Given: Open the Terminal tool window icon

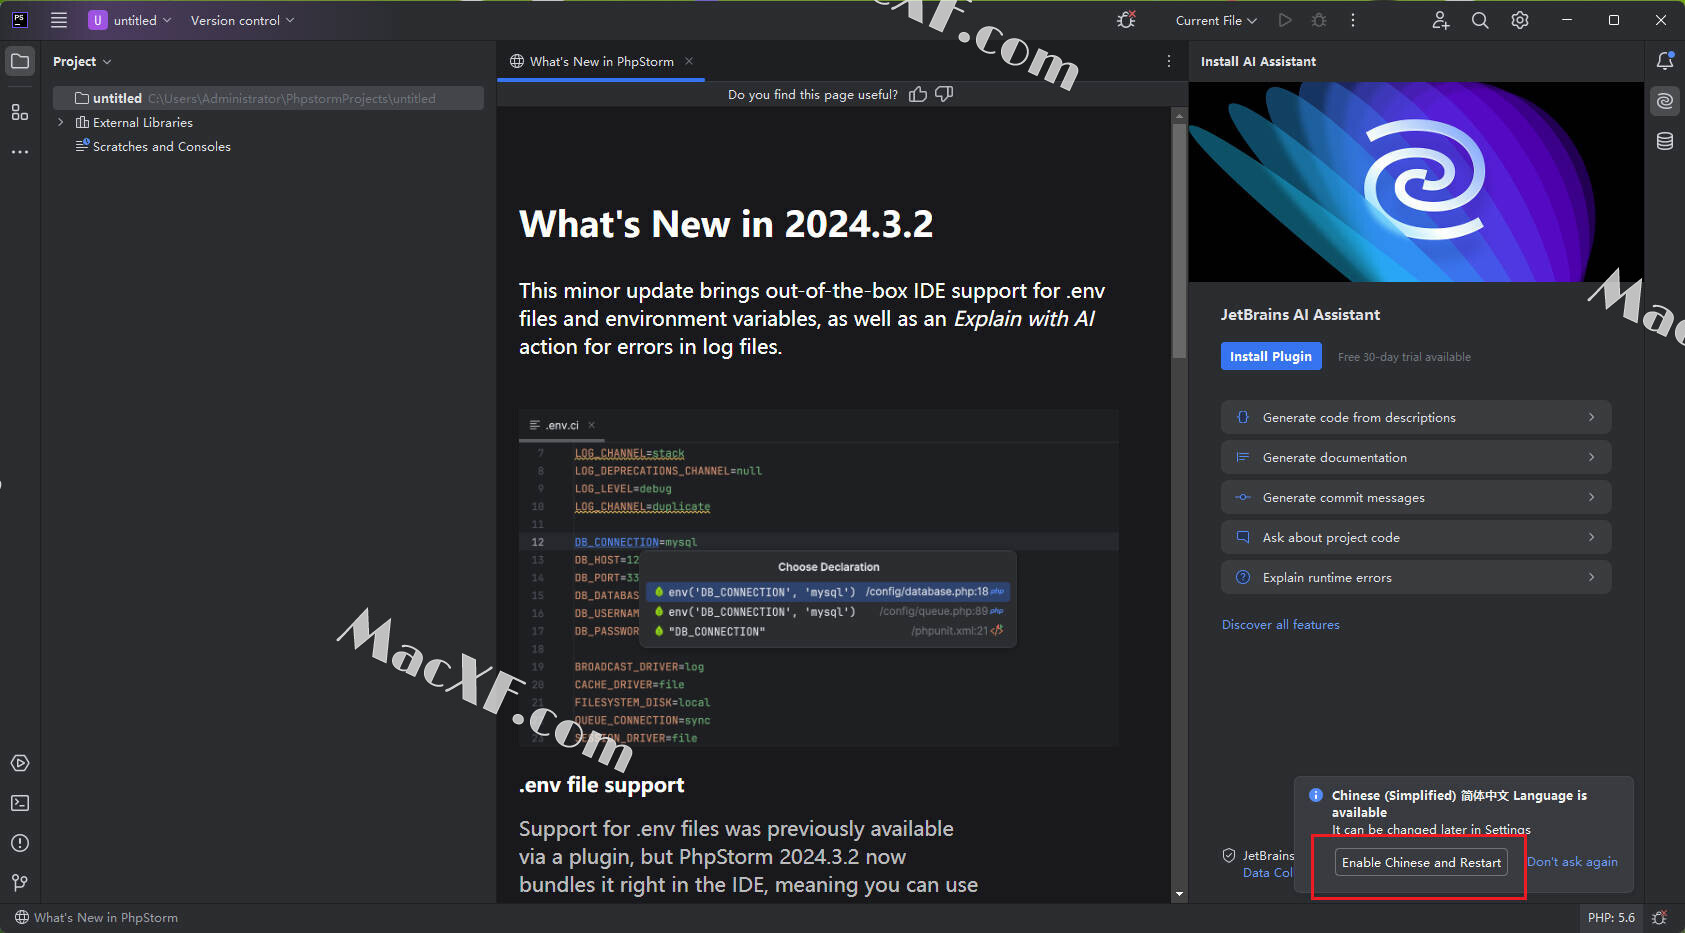Looking at the screenshot, I should tap(20, 803).
